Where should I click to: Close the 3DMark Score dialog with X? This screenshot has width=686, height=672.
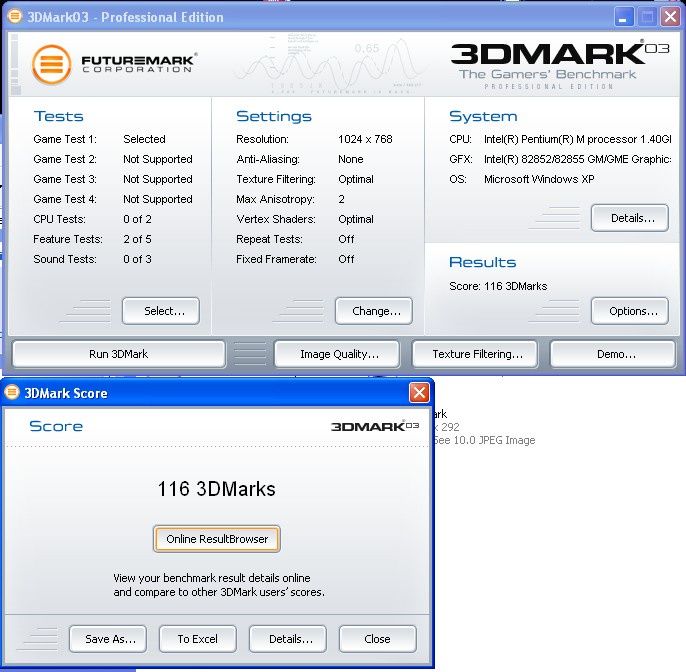click(x=419, y=392)
